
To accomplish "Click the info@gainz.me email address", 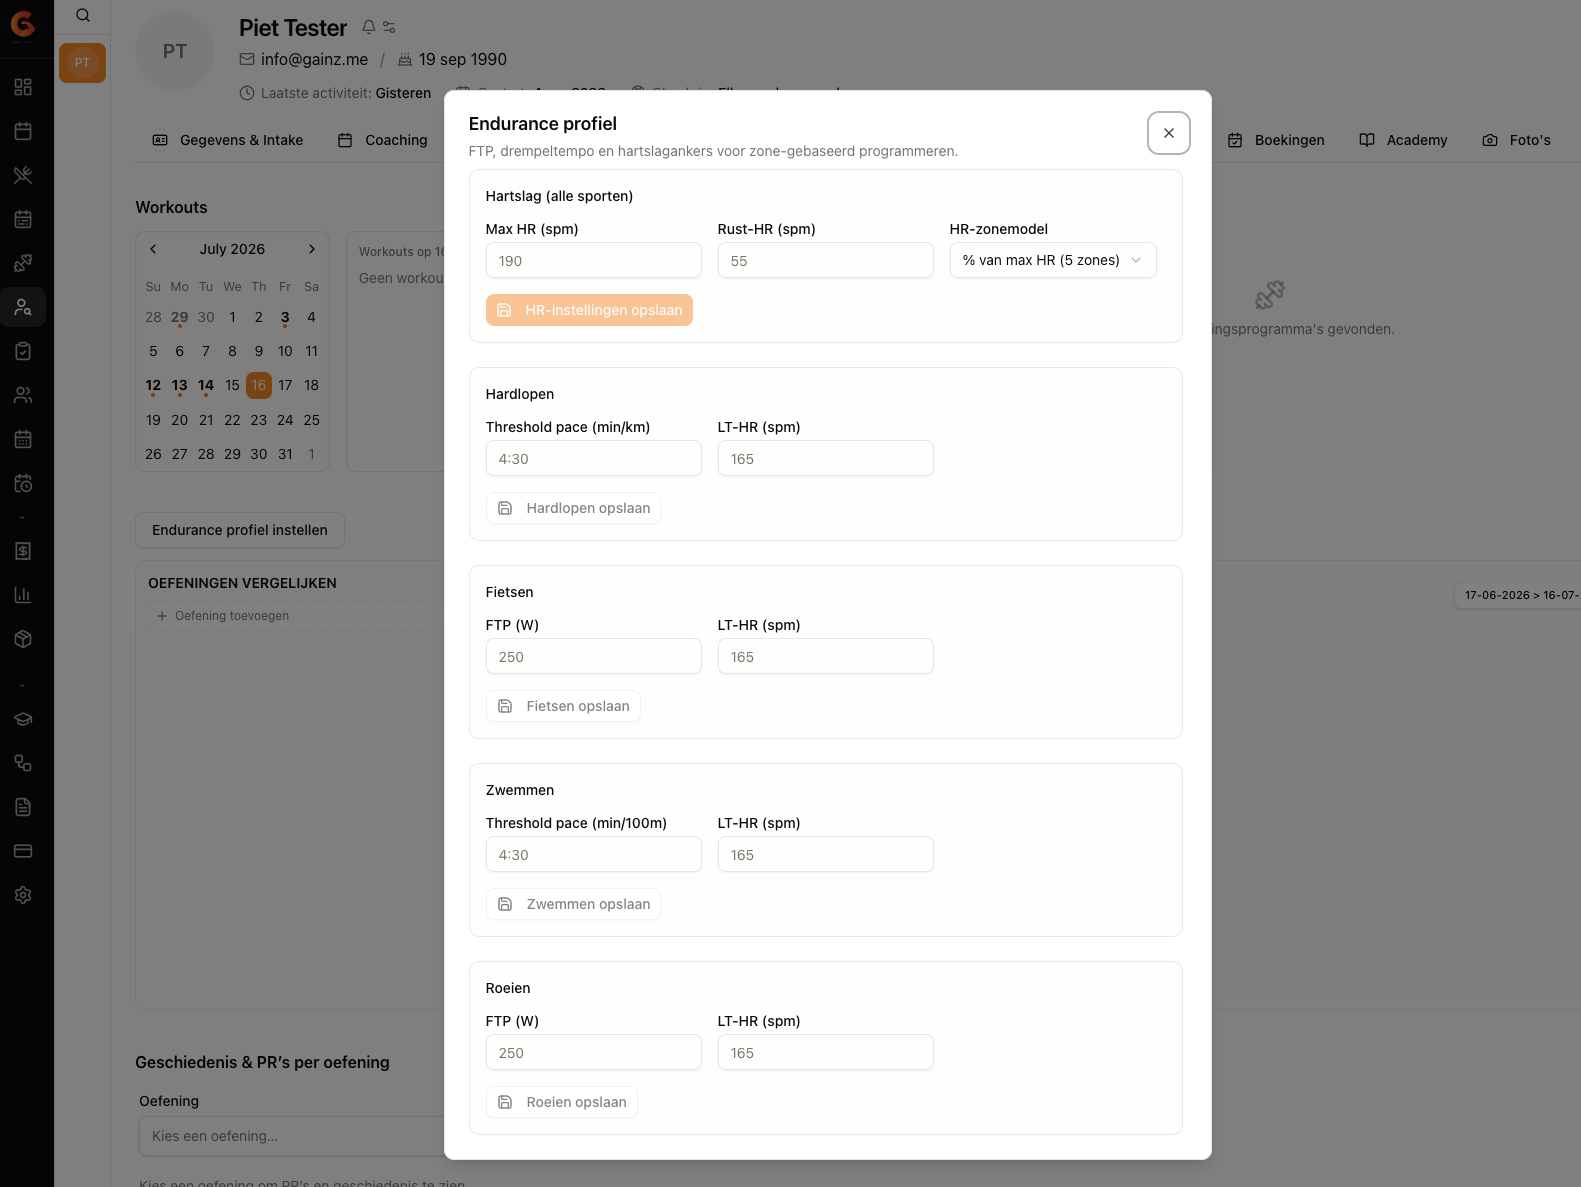I will click(314, 59).
